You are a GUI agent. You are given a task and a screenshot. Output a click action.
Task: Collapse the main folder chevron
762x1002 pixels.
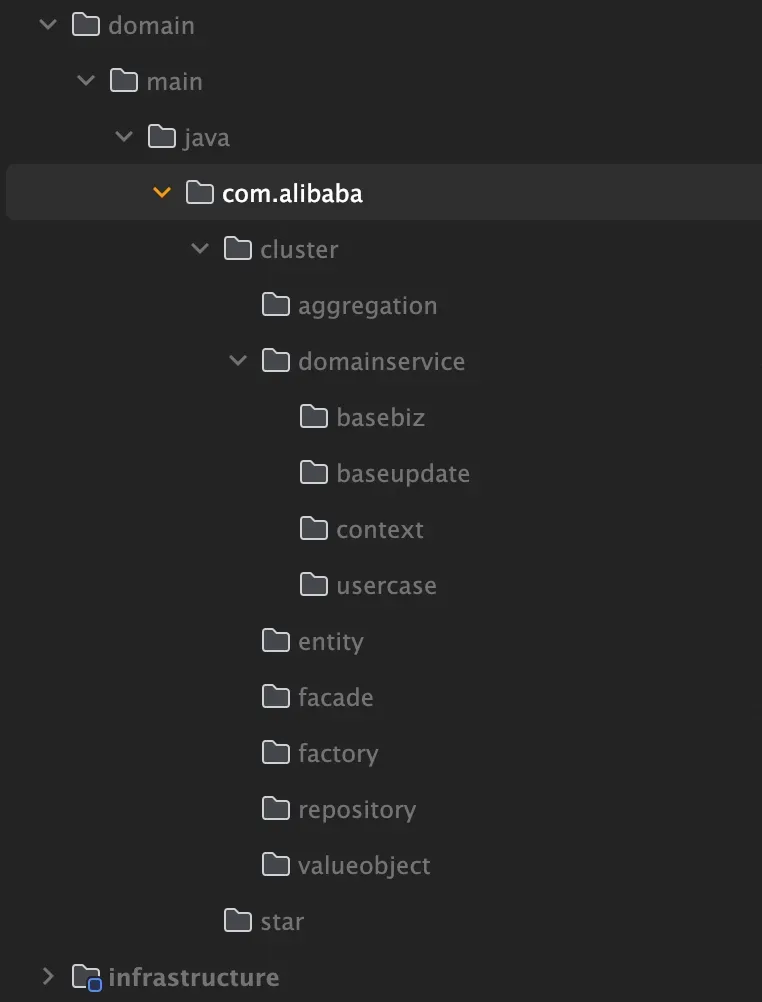coord(86,81)
